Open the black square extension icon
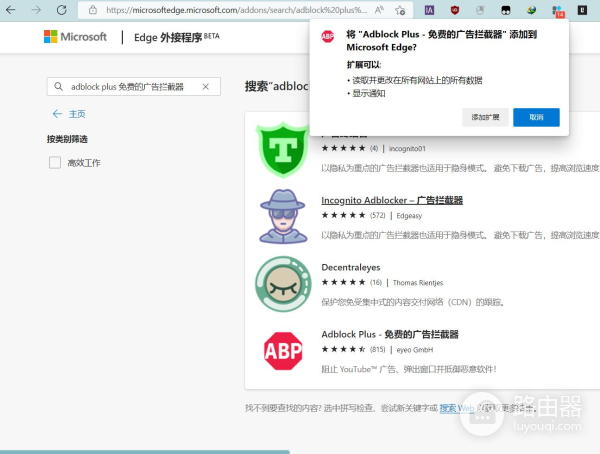 [x=582, y=10]
